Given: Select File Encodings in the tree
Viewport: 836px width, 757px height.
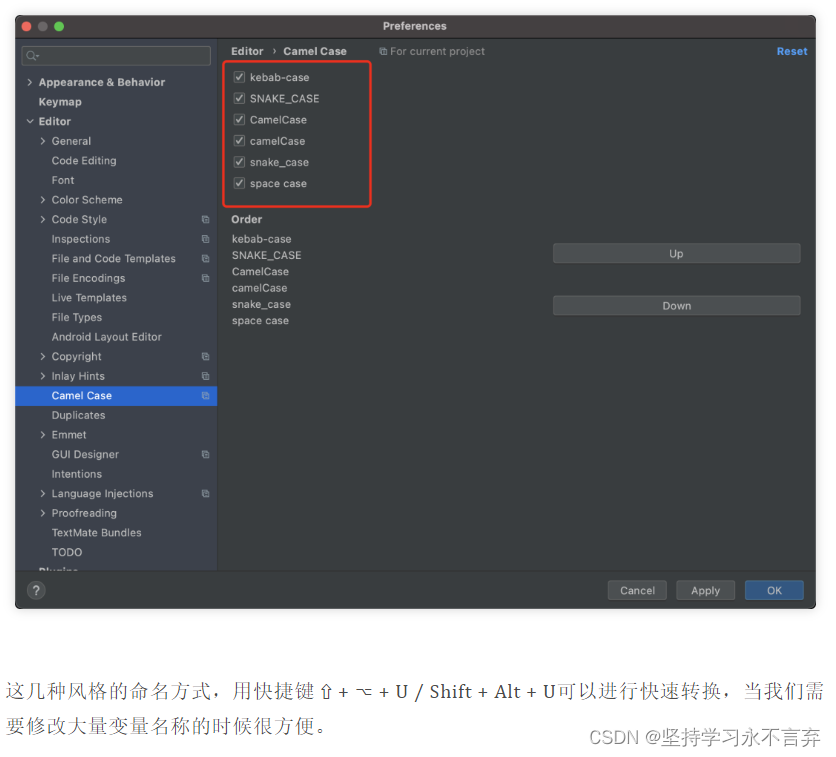Looking at the screenshot, I should 89,278.
